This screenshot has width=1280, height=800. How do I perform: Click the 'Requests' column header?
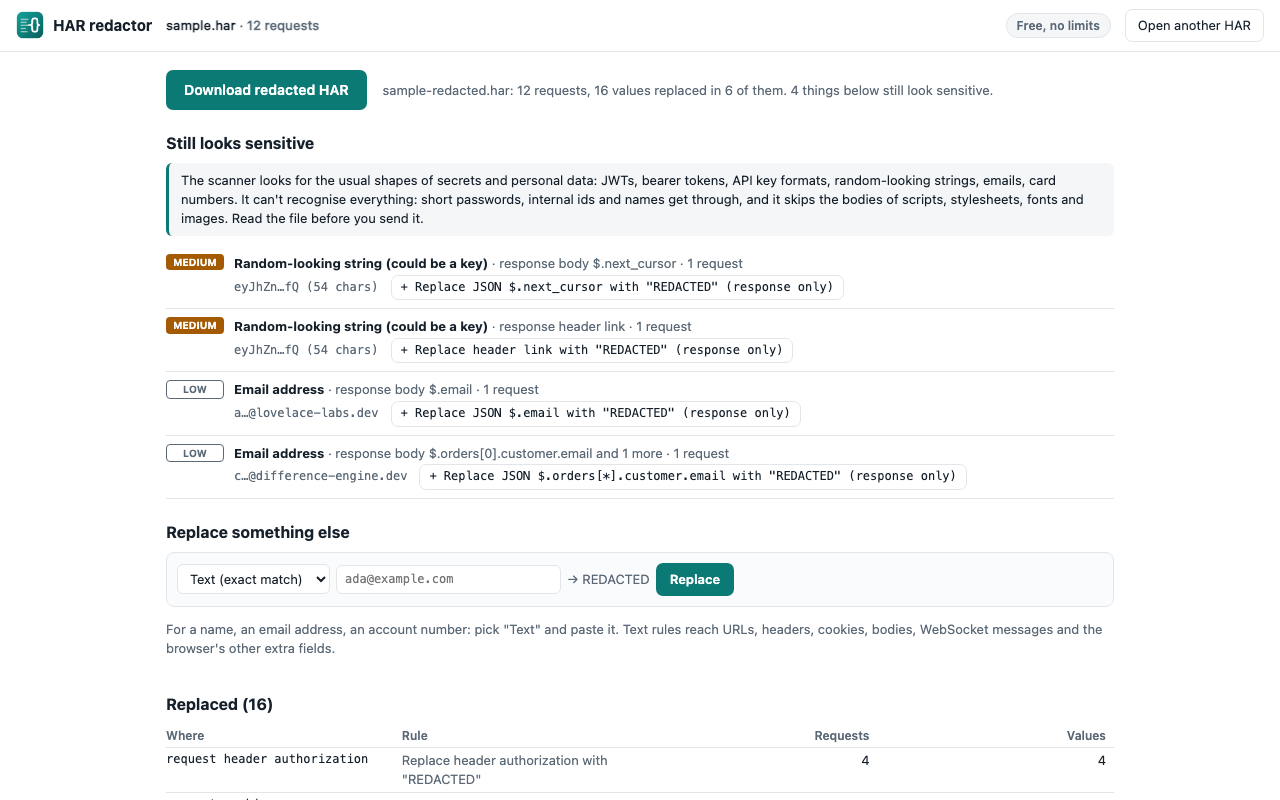(x=842, y=735)
